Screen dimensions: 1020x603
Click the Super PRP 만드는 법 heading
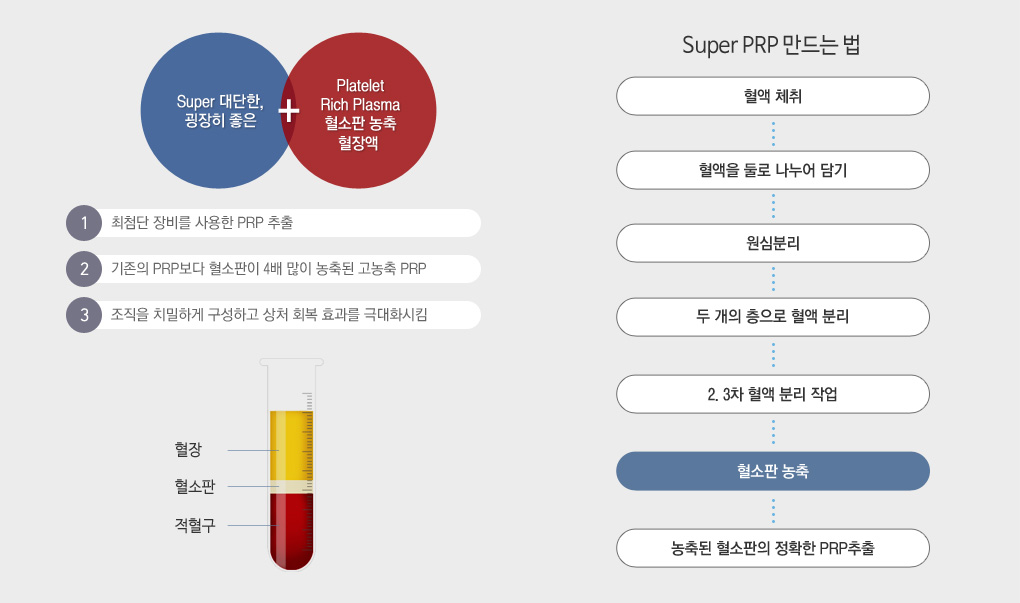click(x=771, y=45)
